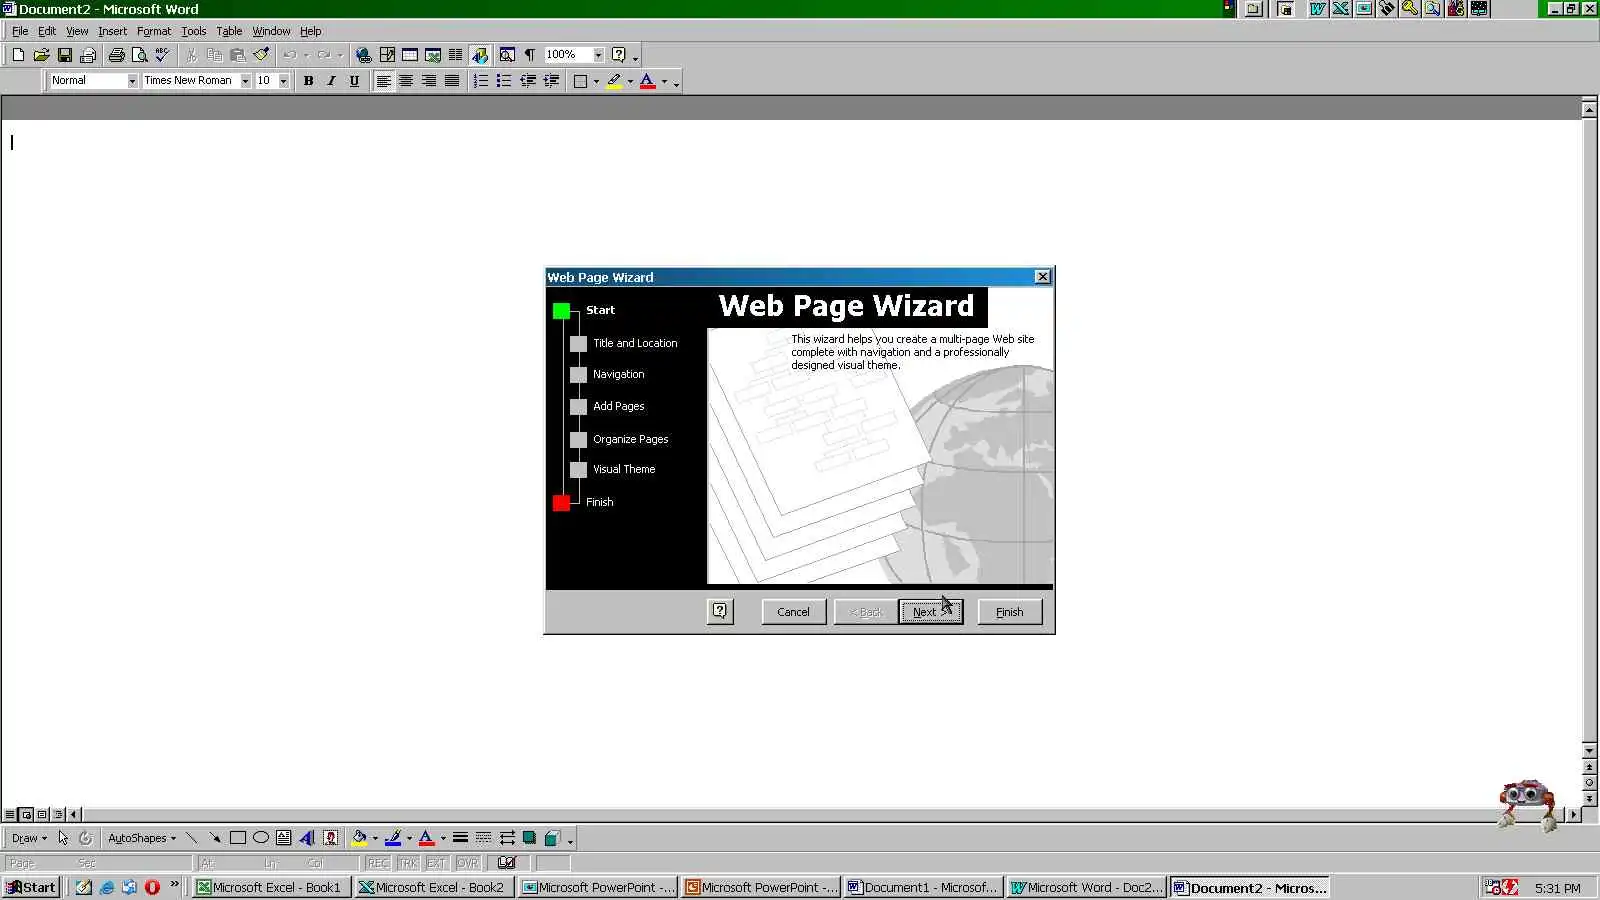Open the font size dropdown
This screenshot has height=900, width=1600.
click(283, 81)
